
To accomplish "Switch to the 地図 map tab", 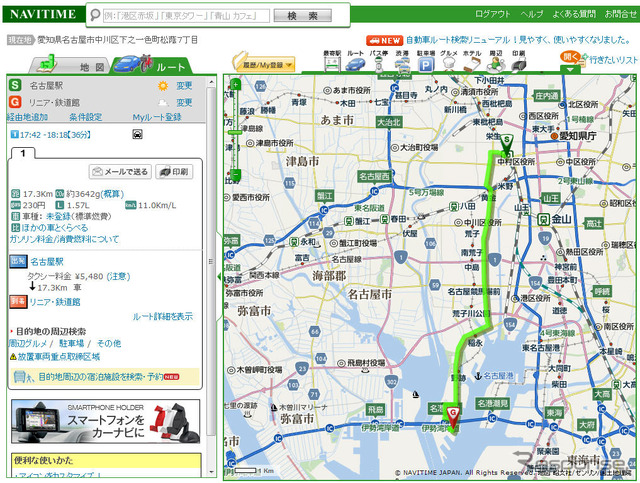I will (x=69, y=65).
